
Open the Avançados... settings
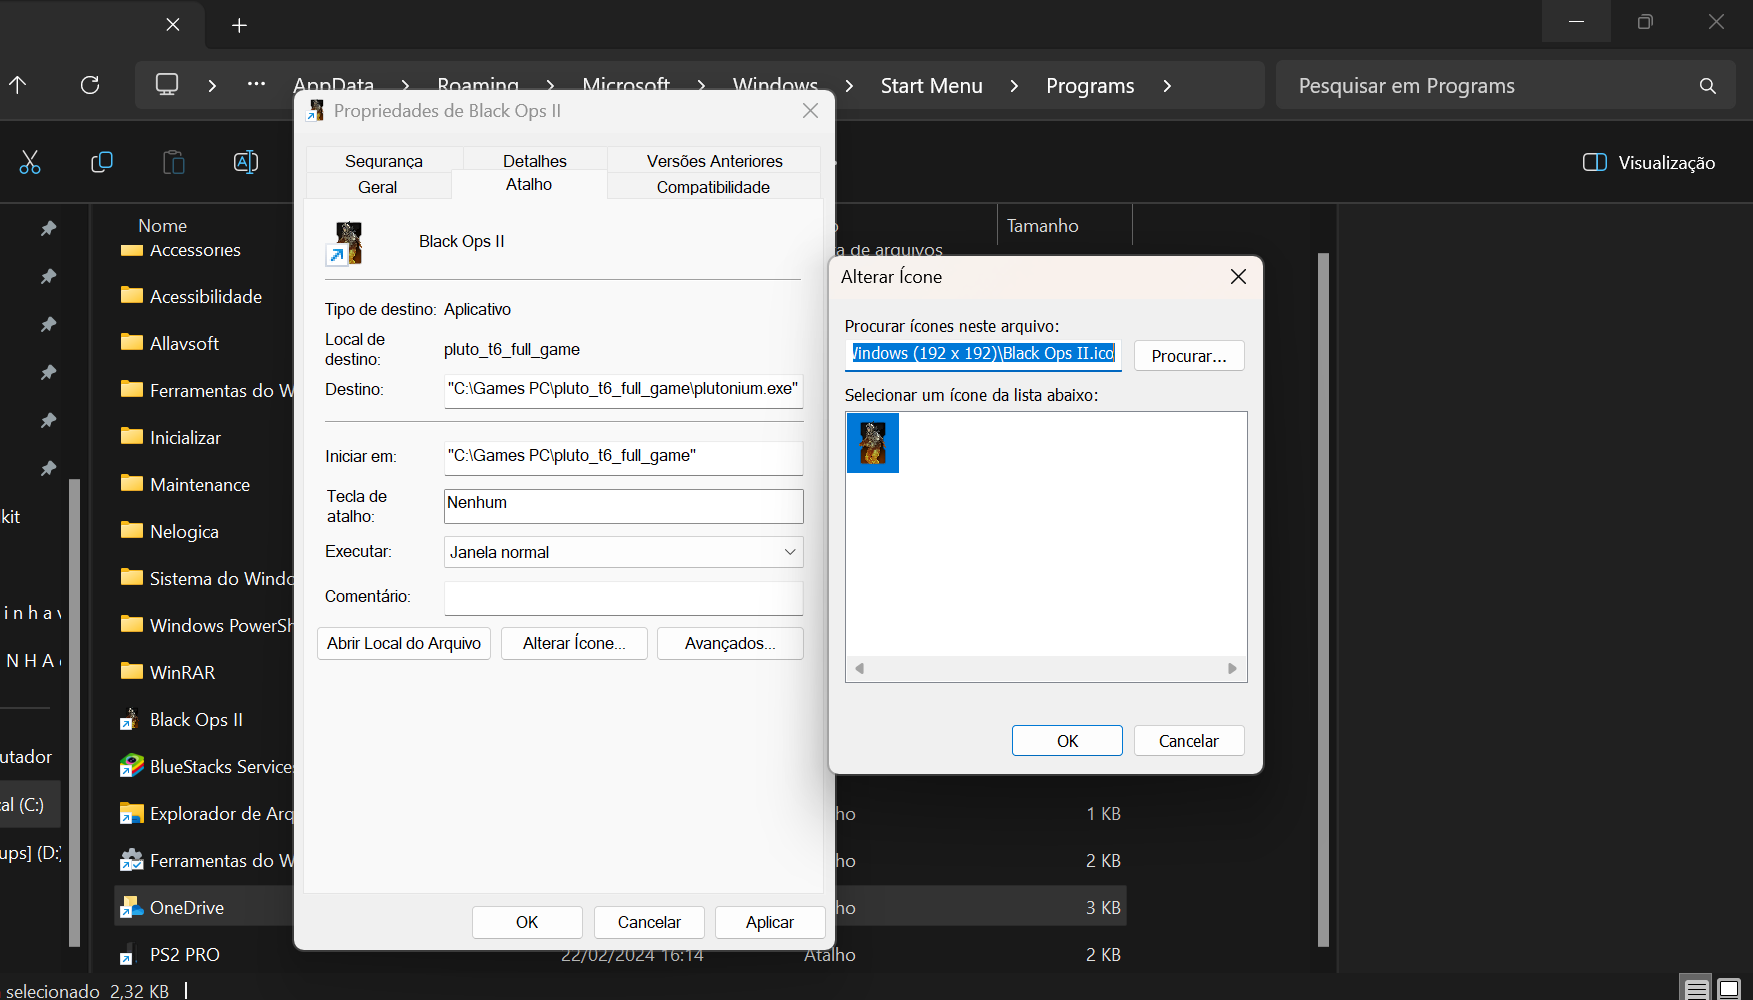click(730, 643)
